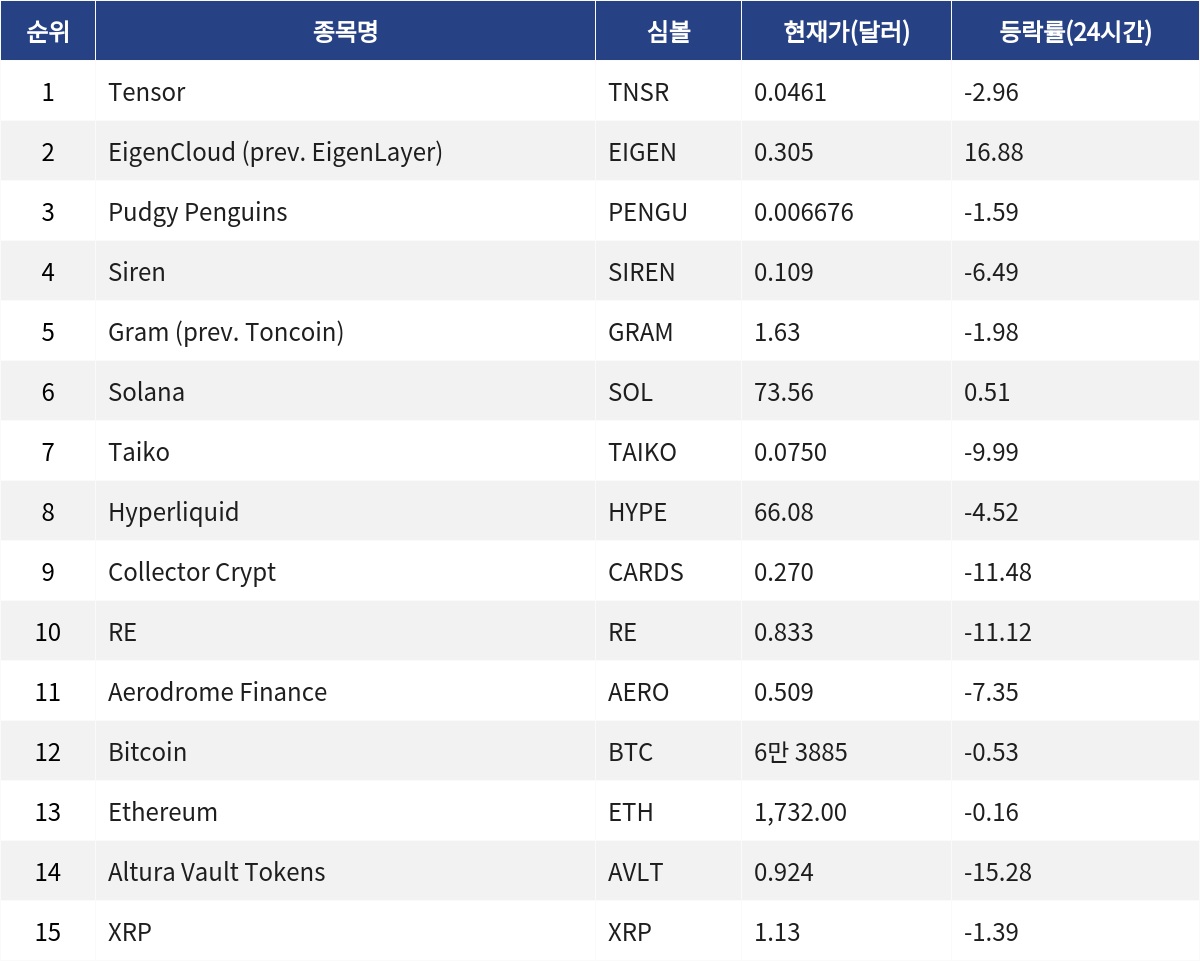This screenshot has width=1200, height=961.
Task: Select the SIREN symbol cell
Action: [668, 272]
